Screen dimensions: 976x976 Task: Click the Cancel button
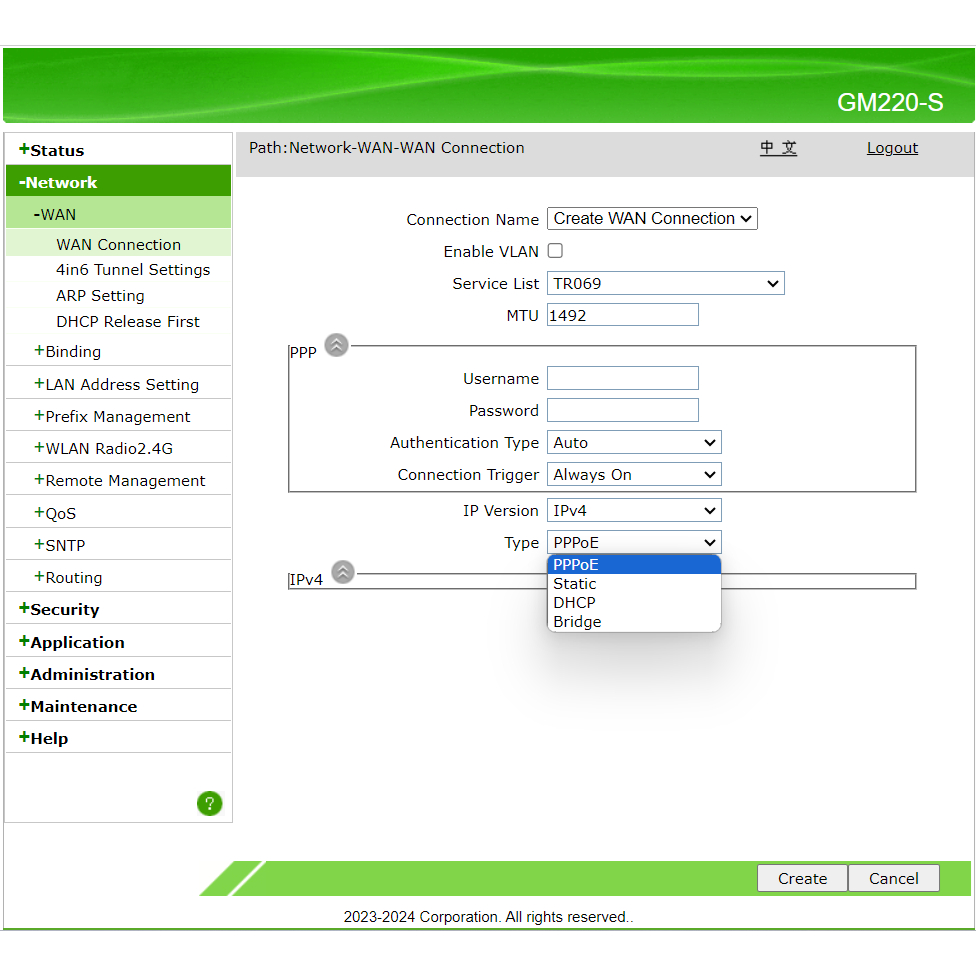[x=893, y=879]
